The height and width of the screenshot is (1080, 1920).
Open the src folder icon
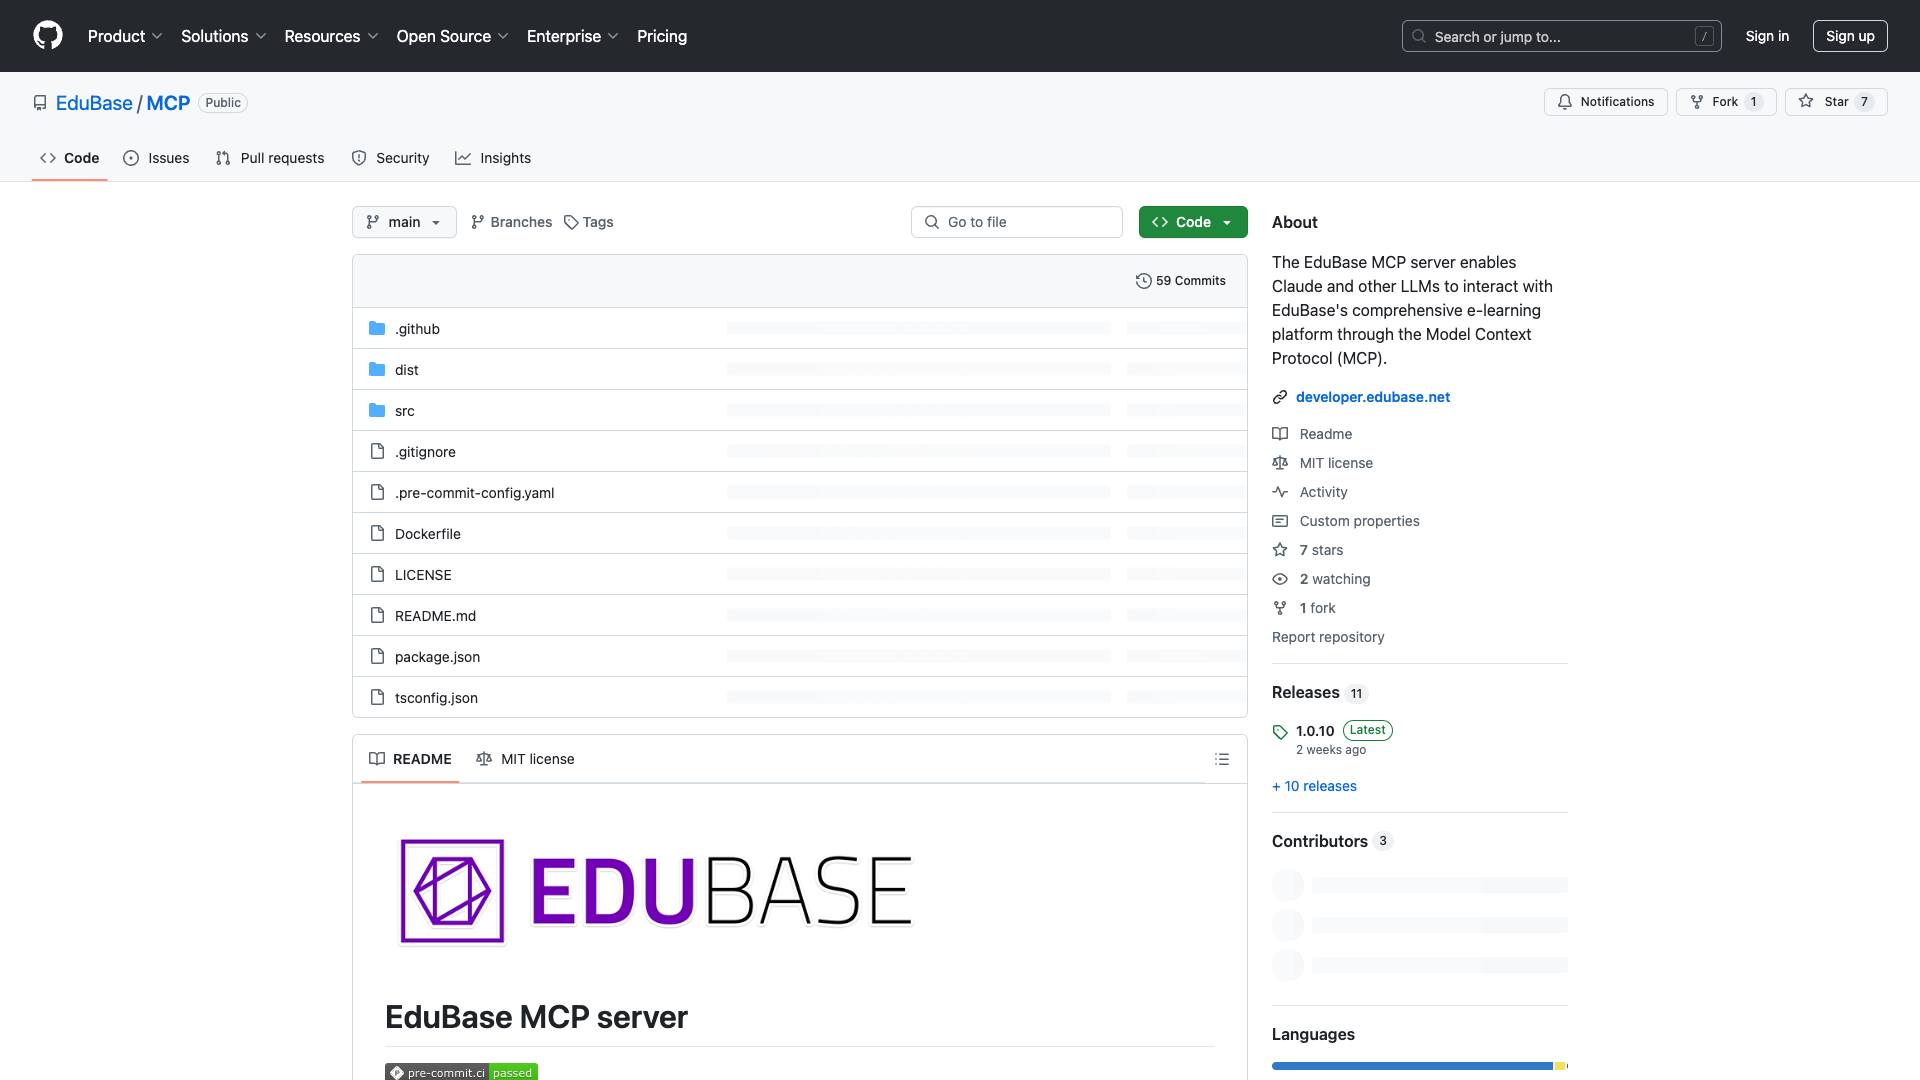[378, 410]
